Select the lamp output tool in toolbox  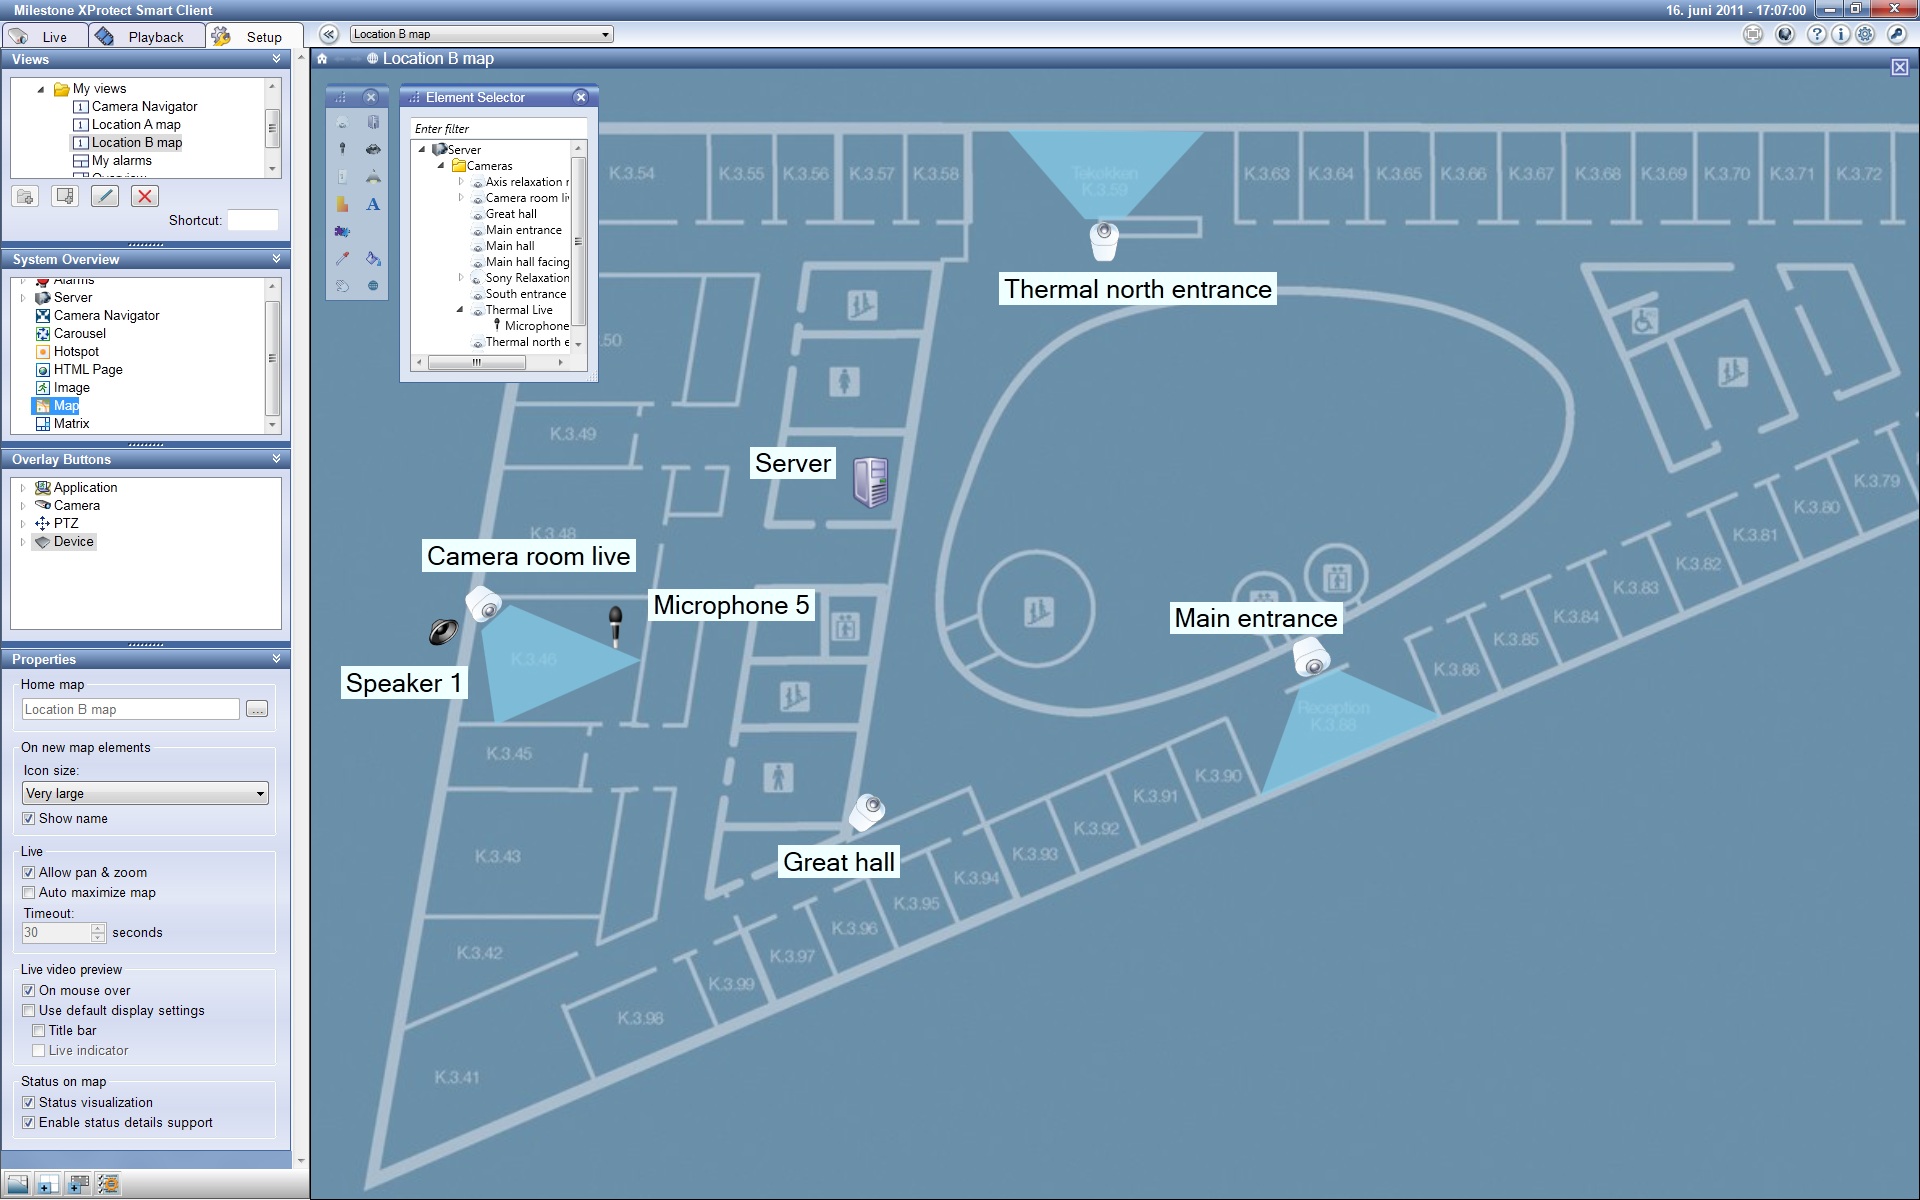tap(373, 177)
